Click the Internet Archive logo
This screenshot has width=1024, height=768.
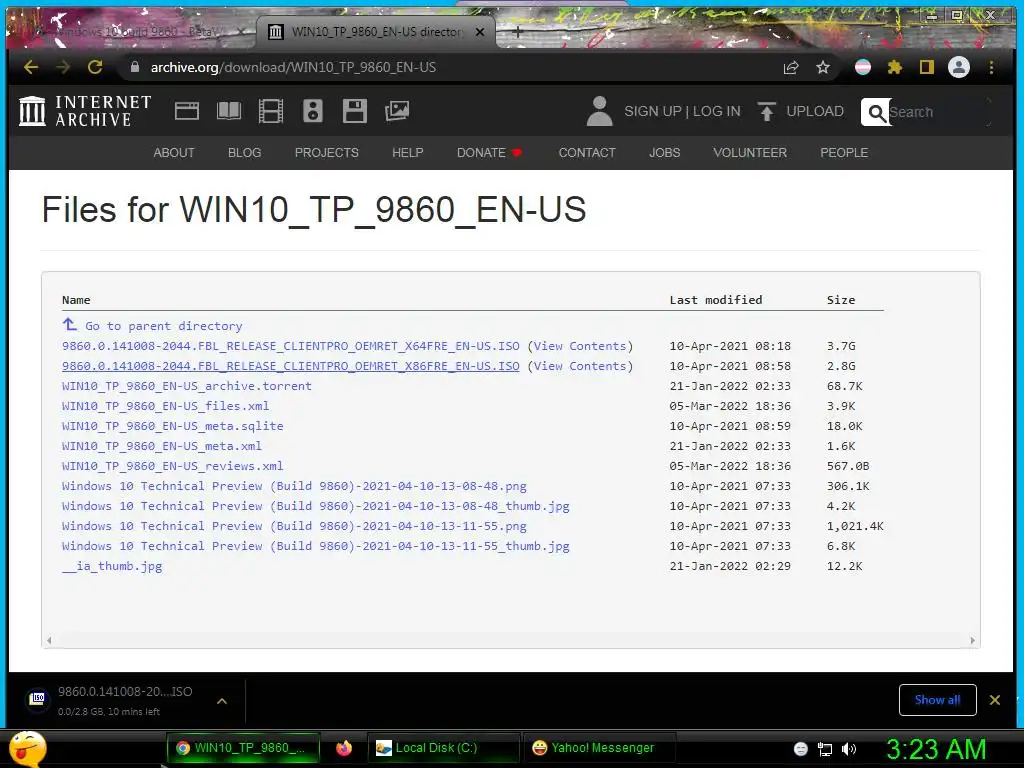click(86, 111)
